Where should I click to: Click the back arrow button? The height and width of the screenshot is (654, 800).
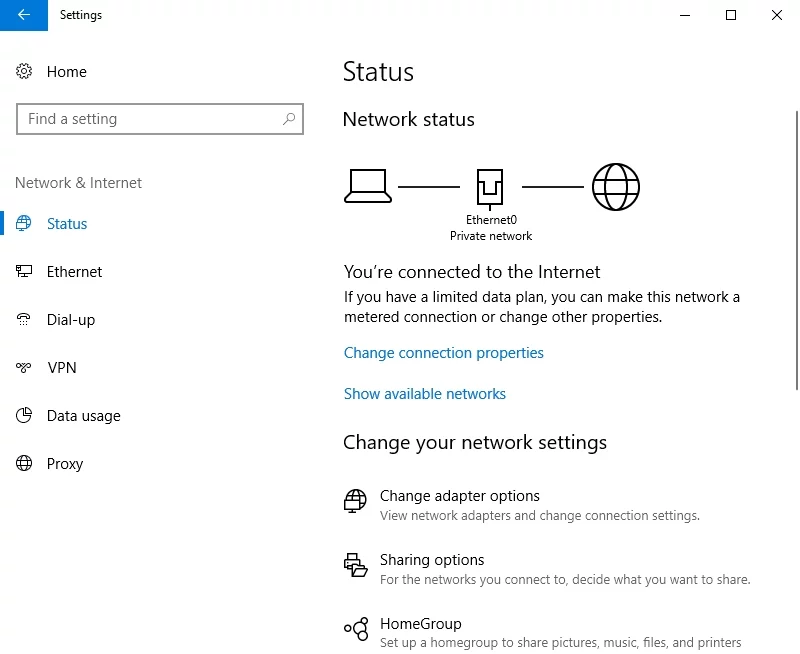(x=24, y=15)
